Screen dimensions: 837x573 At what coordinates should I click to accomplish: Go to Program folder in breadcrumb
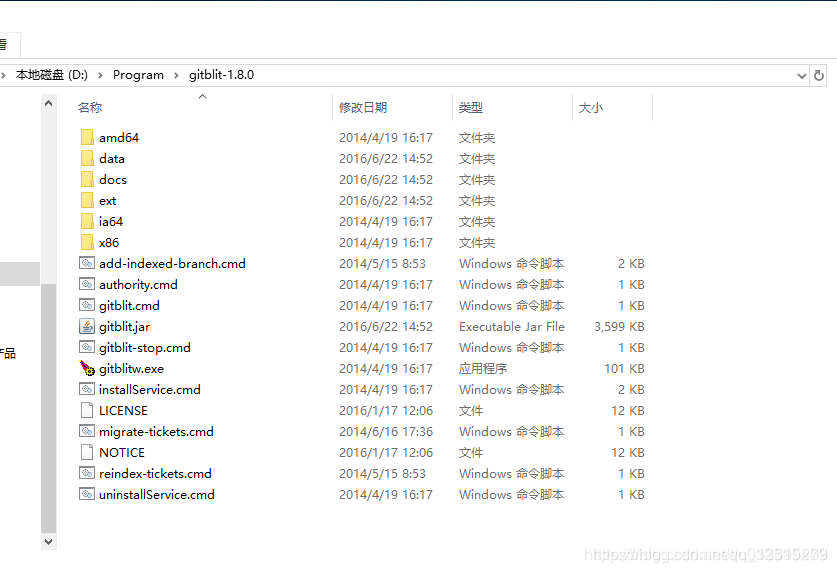click(x=138, y=75)
